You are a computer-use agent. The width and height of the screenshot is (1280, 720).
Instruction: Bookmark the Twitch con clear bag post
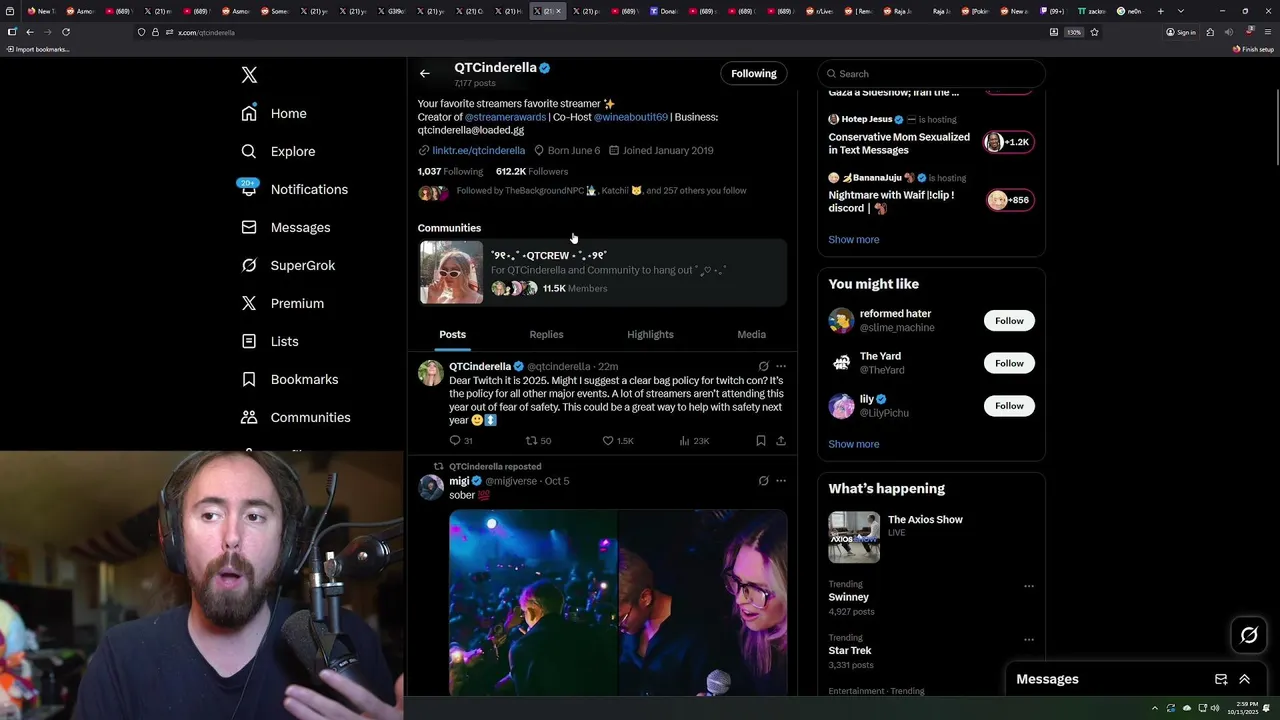(x=761, y=440)
